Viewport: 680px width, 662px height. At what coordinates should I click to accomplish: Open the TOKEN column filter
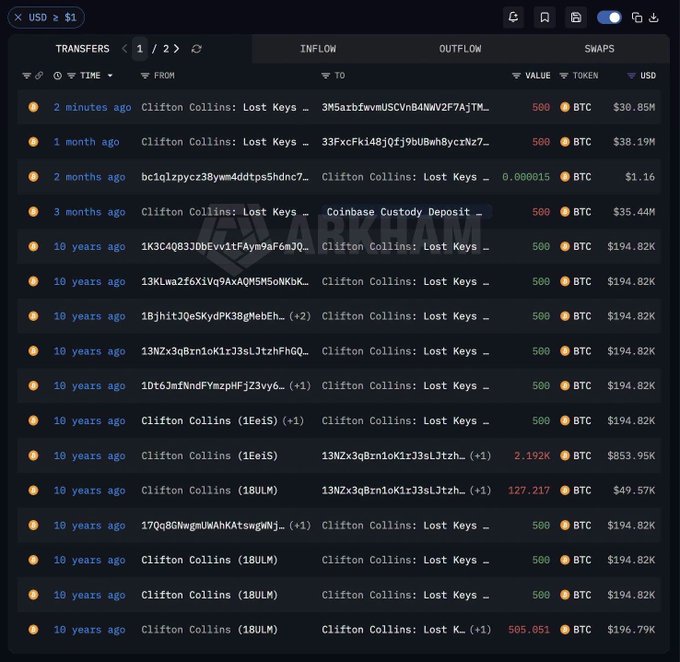(x=563, y=76)
